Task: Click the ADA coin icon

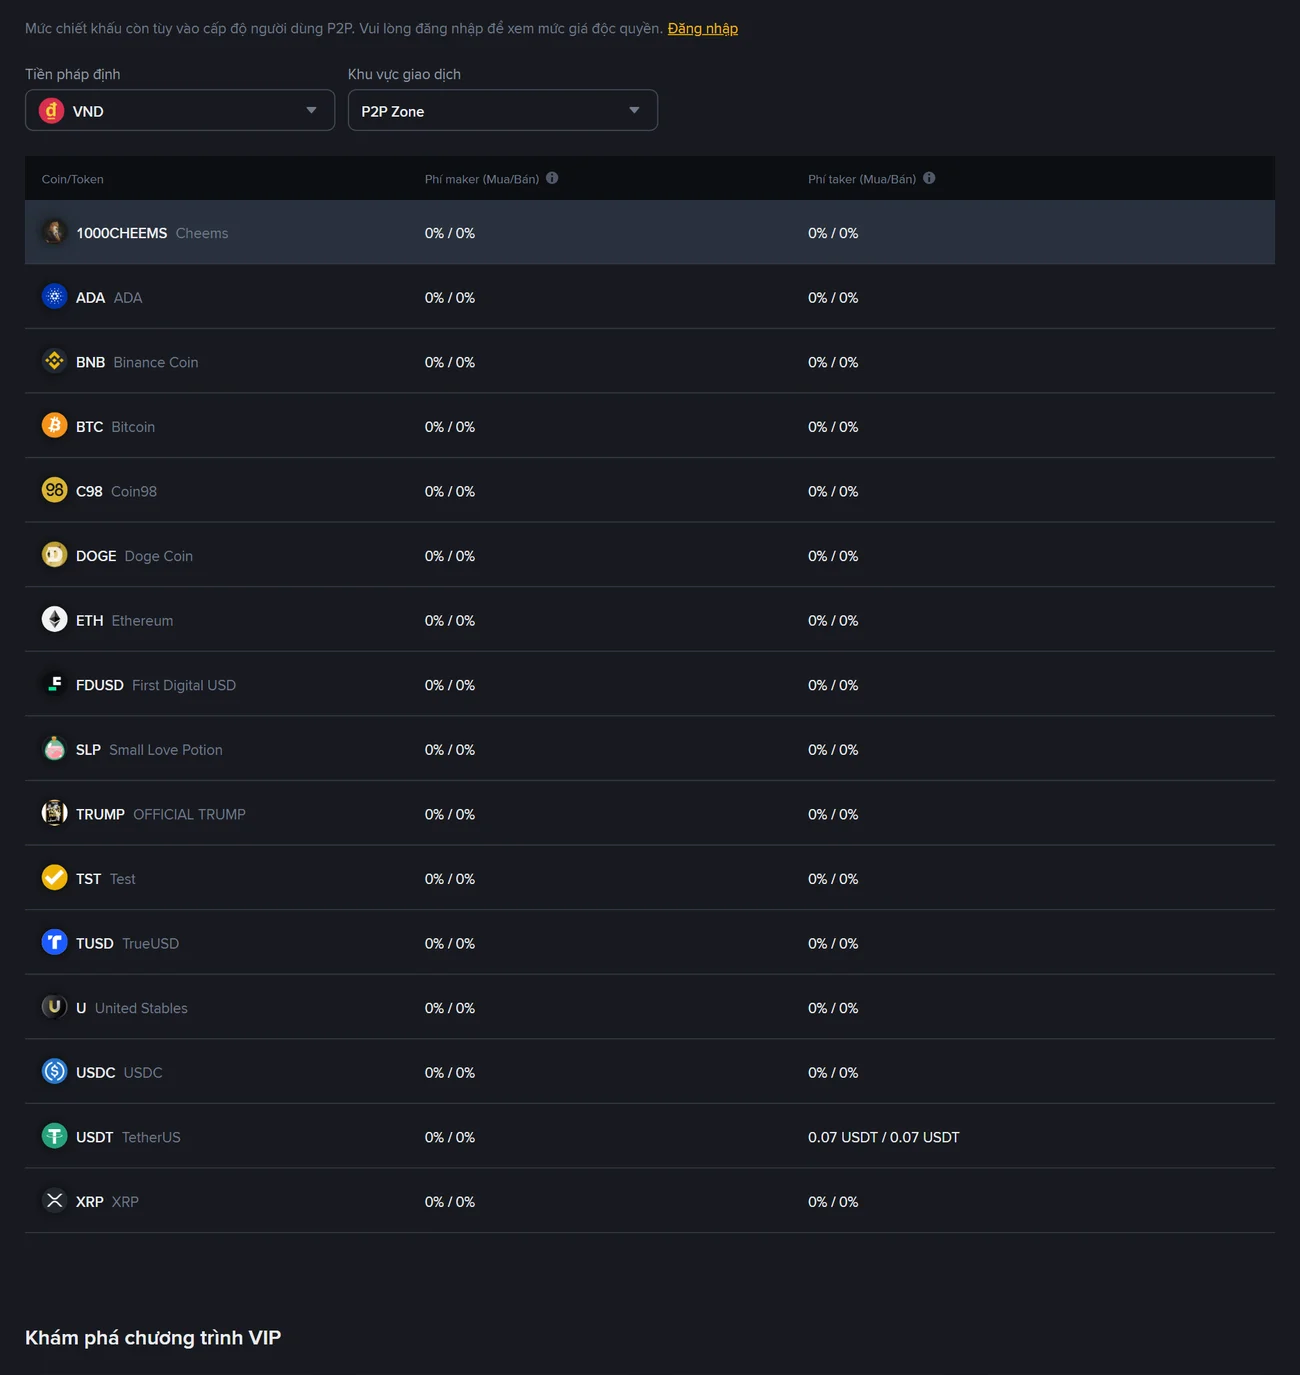Action: click(x=55, y=297)
